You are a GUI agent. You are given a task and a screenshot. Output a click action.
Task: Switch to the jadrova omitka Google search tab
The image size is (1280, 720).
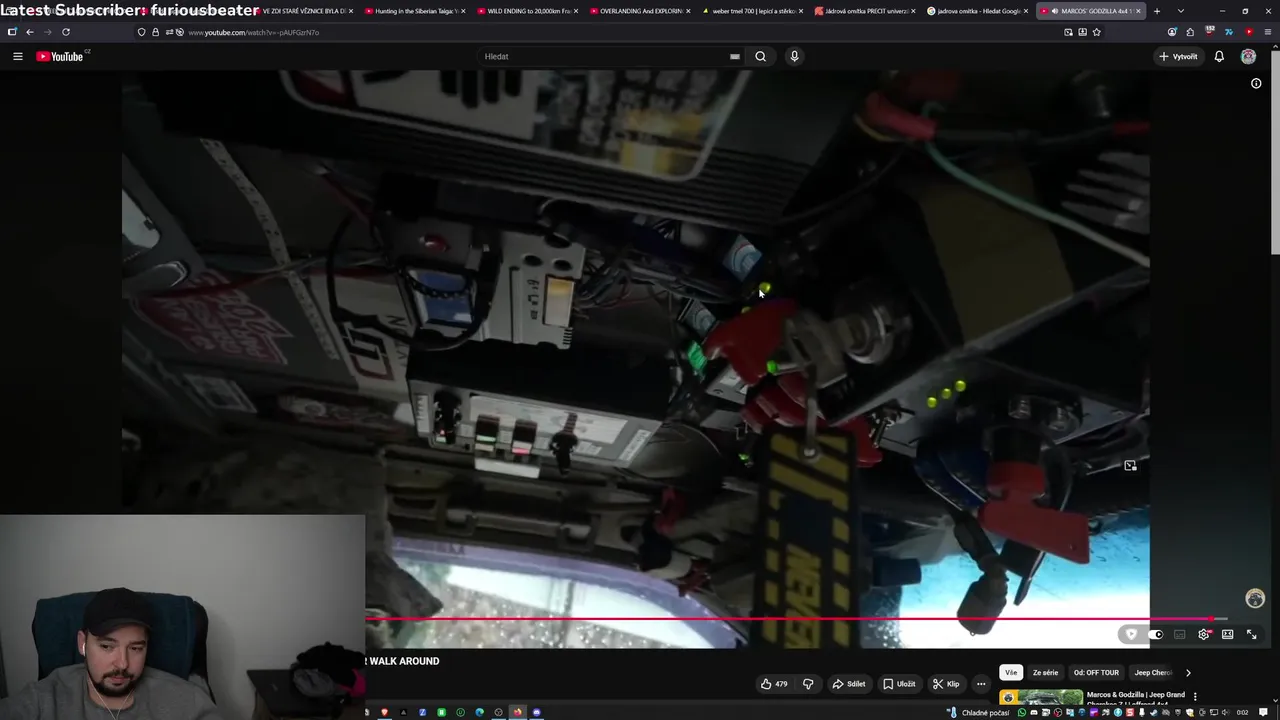(x=975, y=11)
